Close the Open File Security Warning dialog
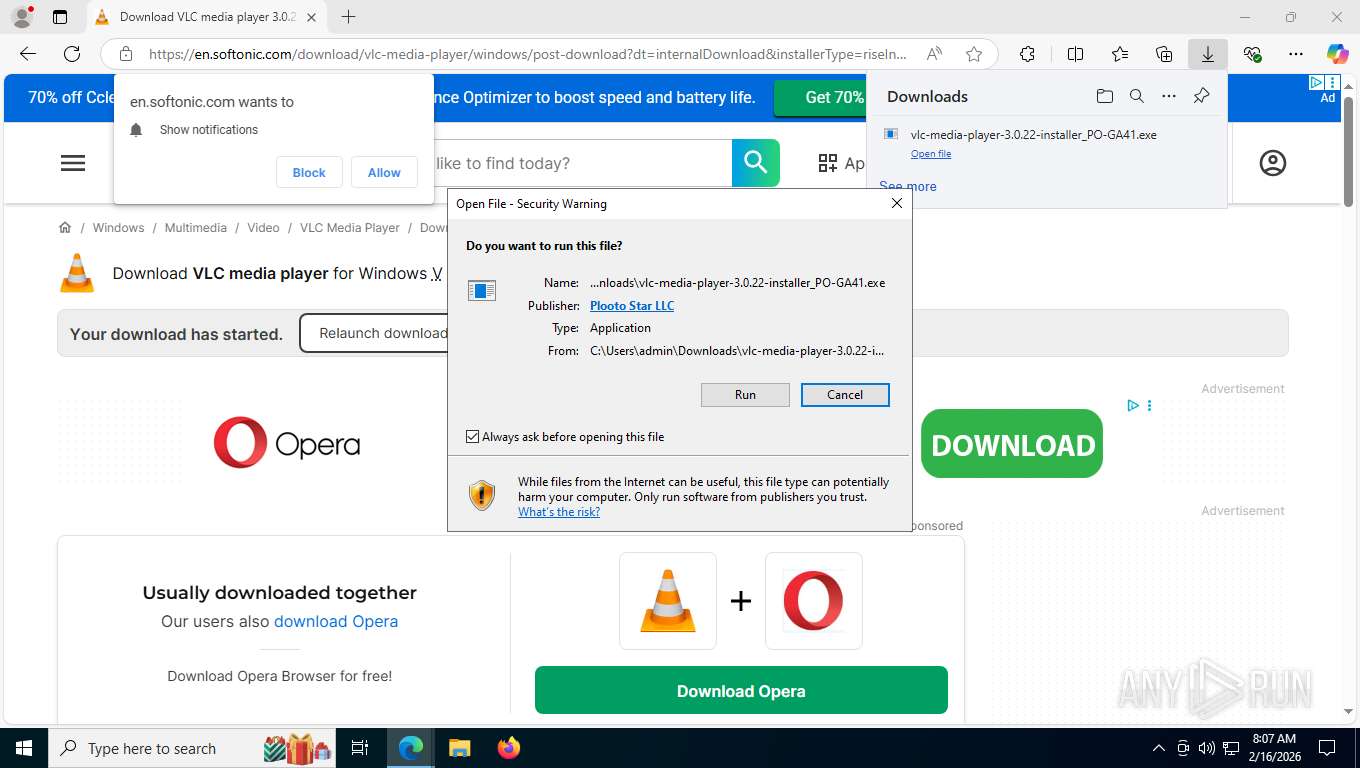 pos(897,203)
